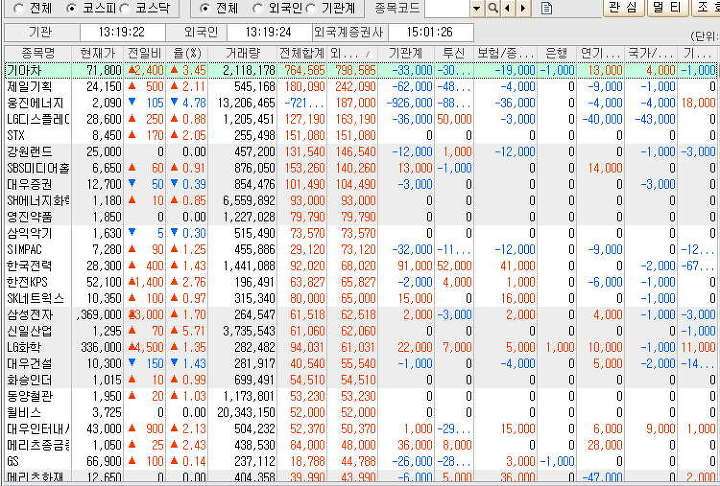Focus the 종목코드 input field

(x=447, y=8)
